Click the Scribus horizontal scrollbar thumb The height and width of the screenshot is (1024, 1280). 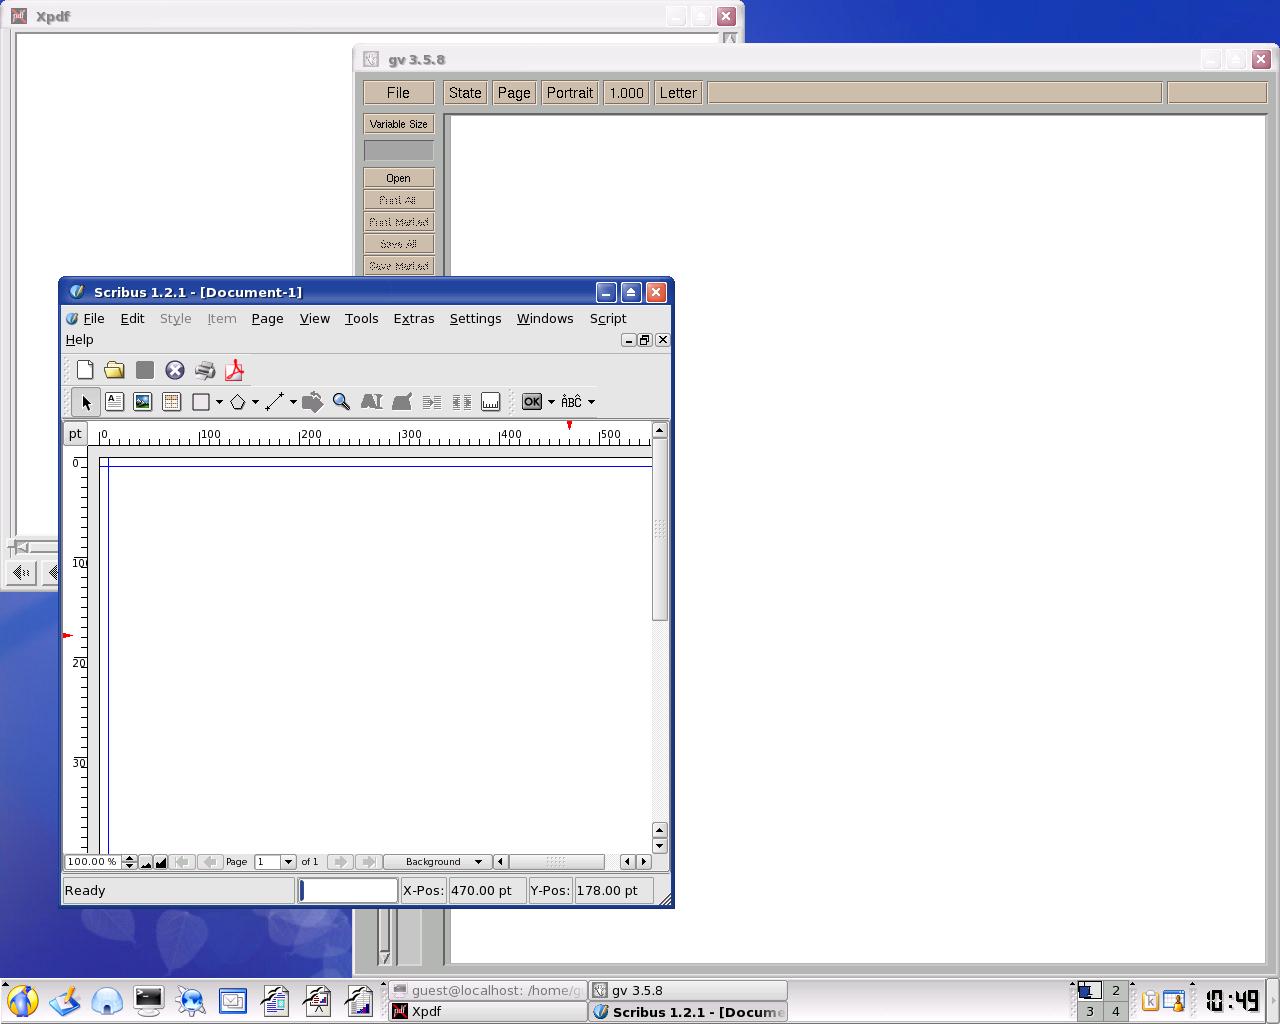click(556, 862)
